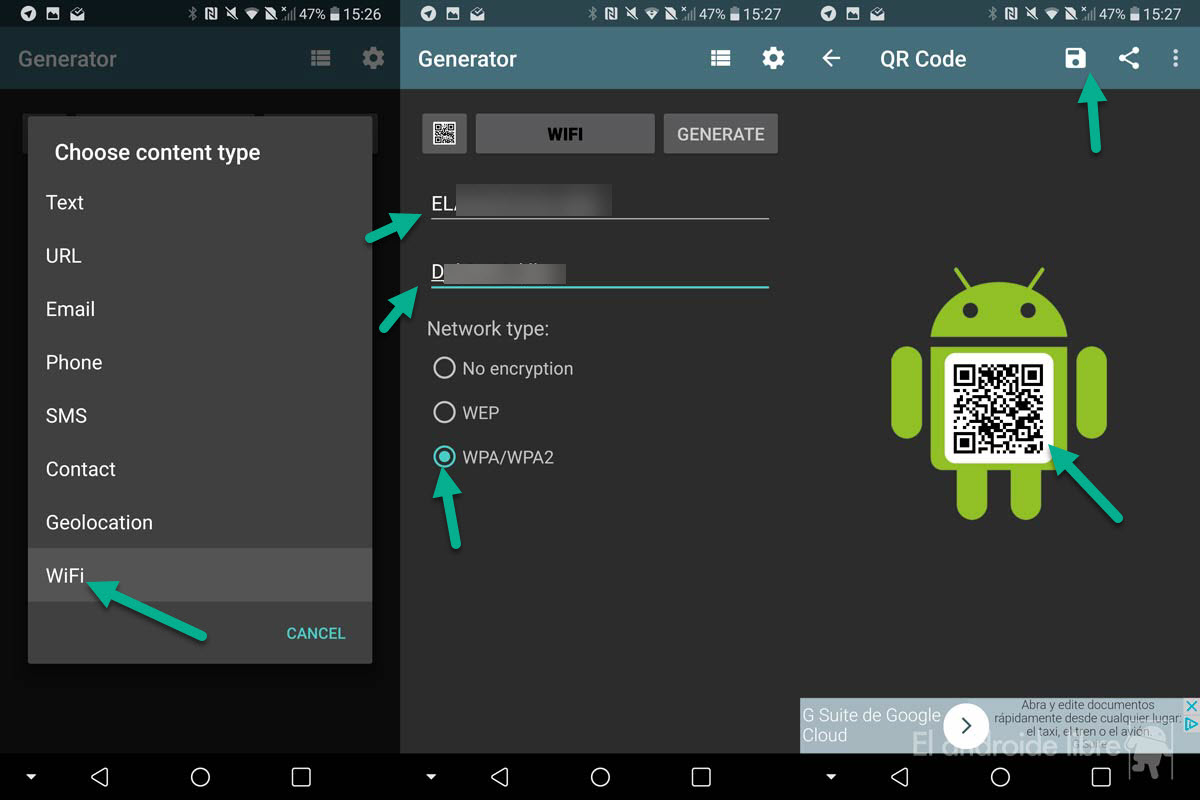
Task: Close the G Suite advertisement
Action: 1190,706
